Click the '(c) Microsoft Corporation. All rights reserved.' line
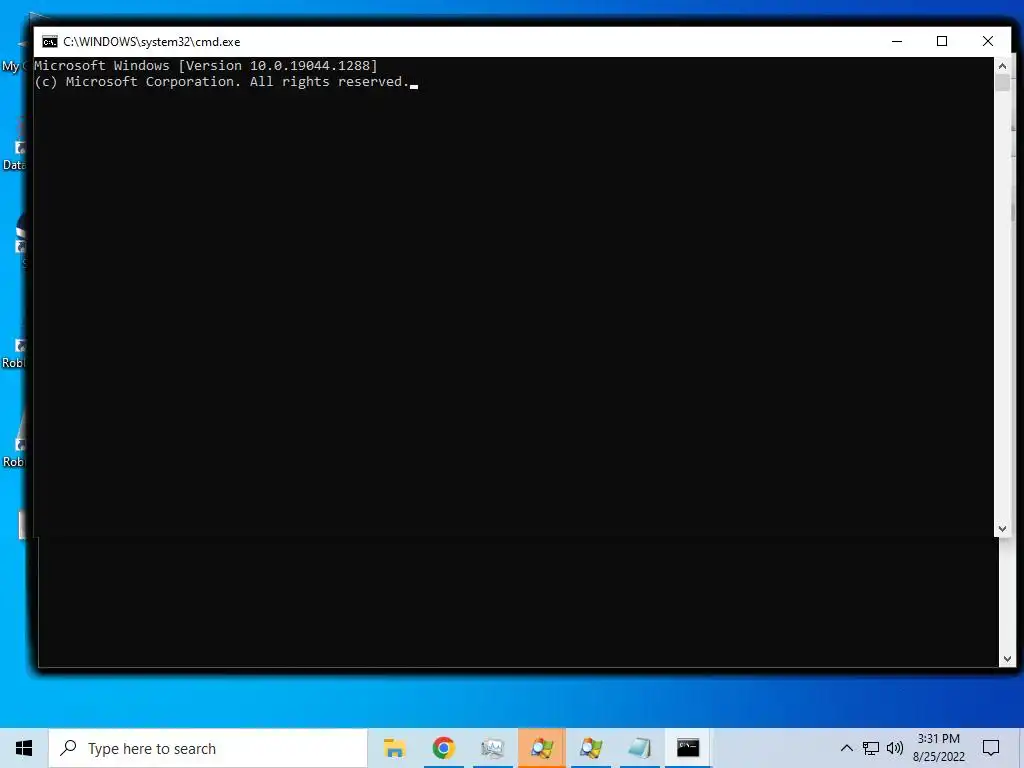Screen dimensions: 1024x768 tap(221, 82)
